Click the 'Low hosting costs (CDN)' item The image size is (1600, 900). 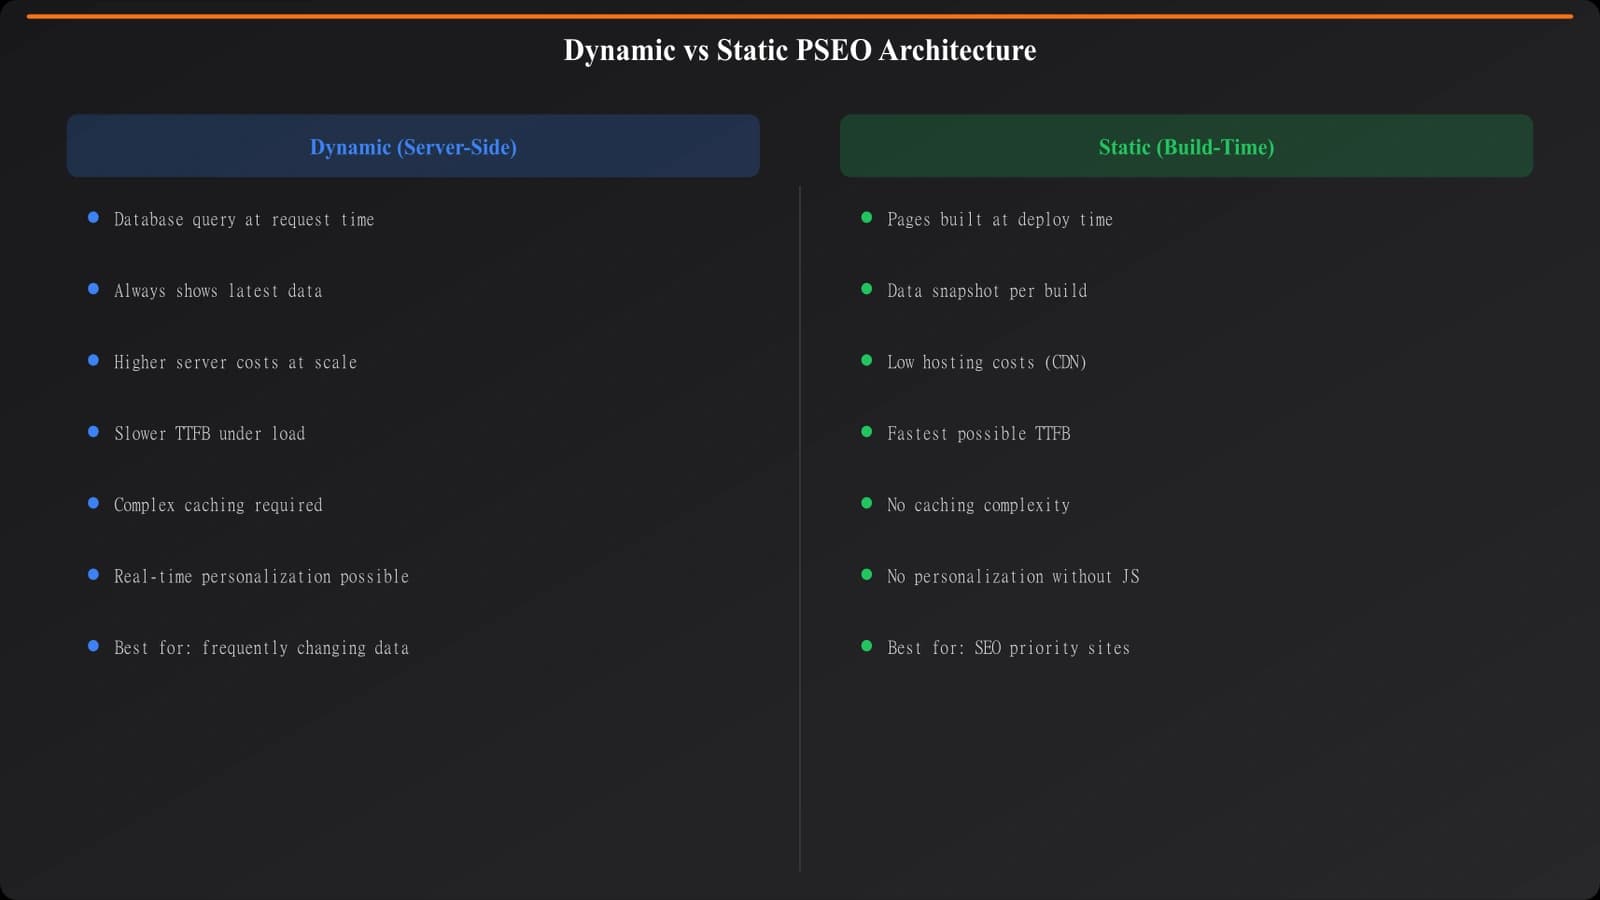[x=986, y=362]
